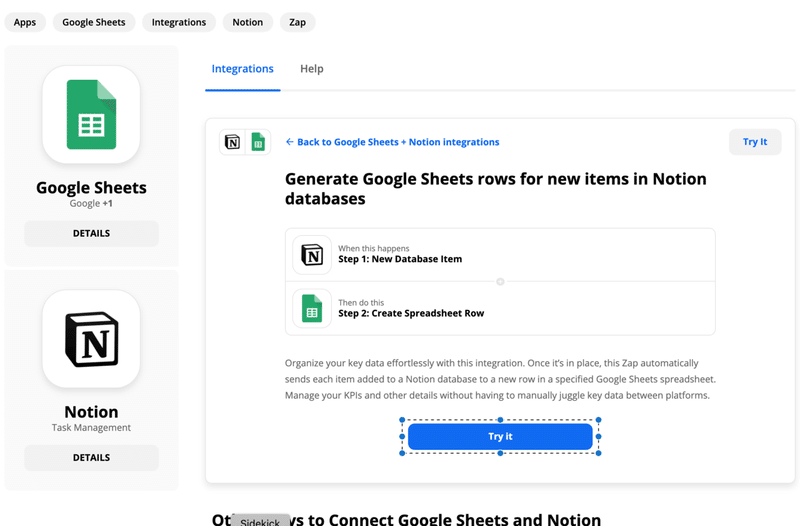This screenshot has height=526, width=800.
Task: Click the Google Sheets name under its icon
Action: (91, 188)
